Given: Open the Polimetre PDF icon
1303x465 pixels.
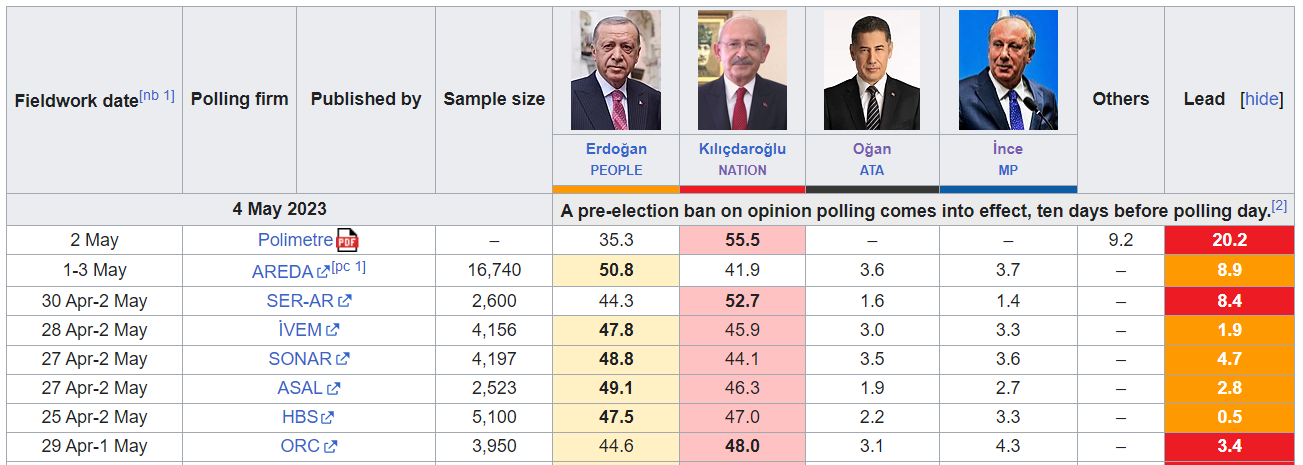Looking at the screenshot, I should [347, 240].
